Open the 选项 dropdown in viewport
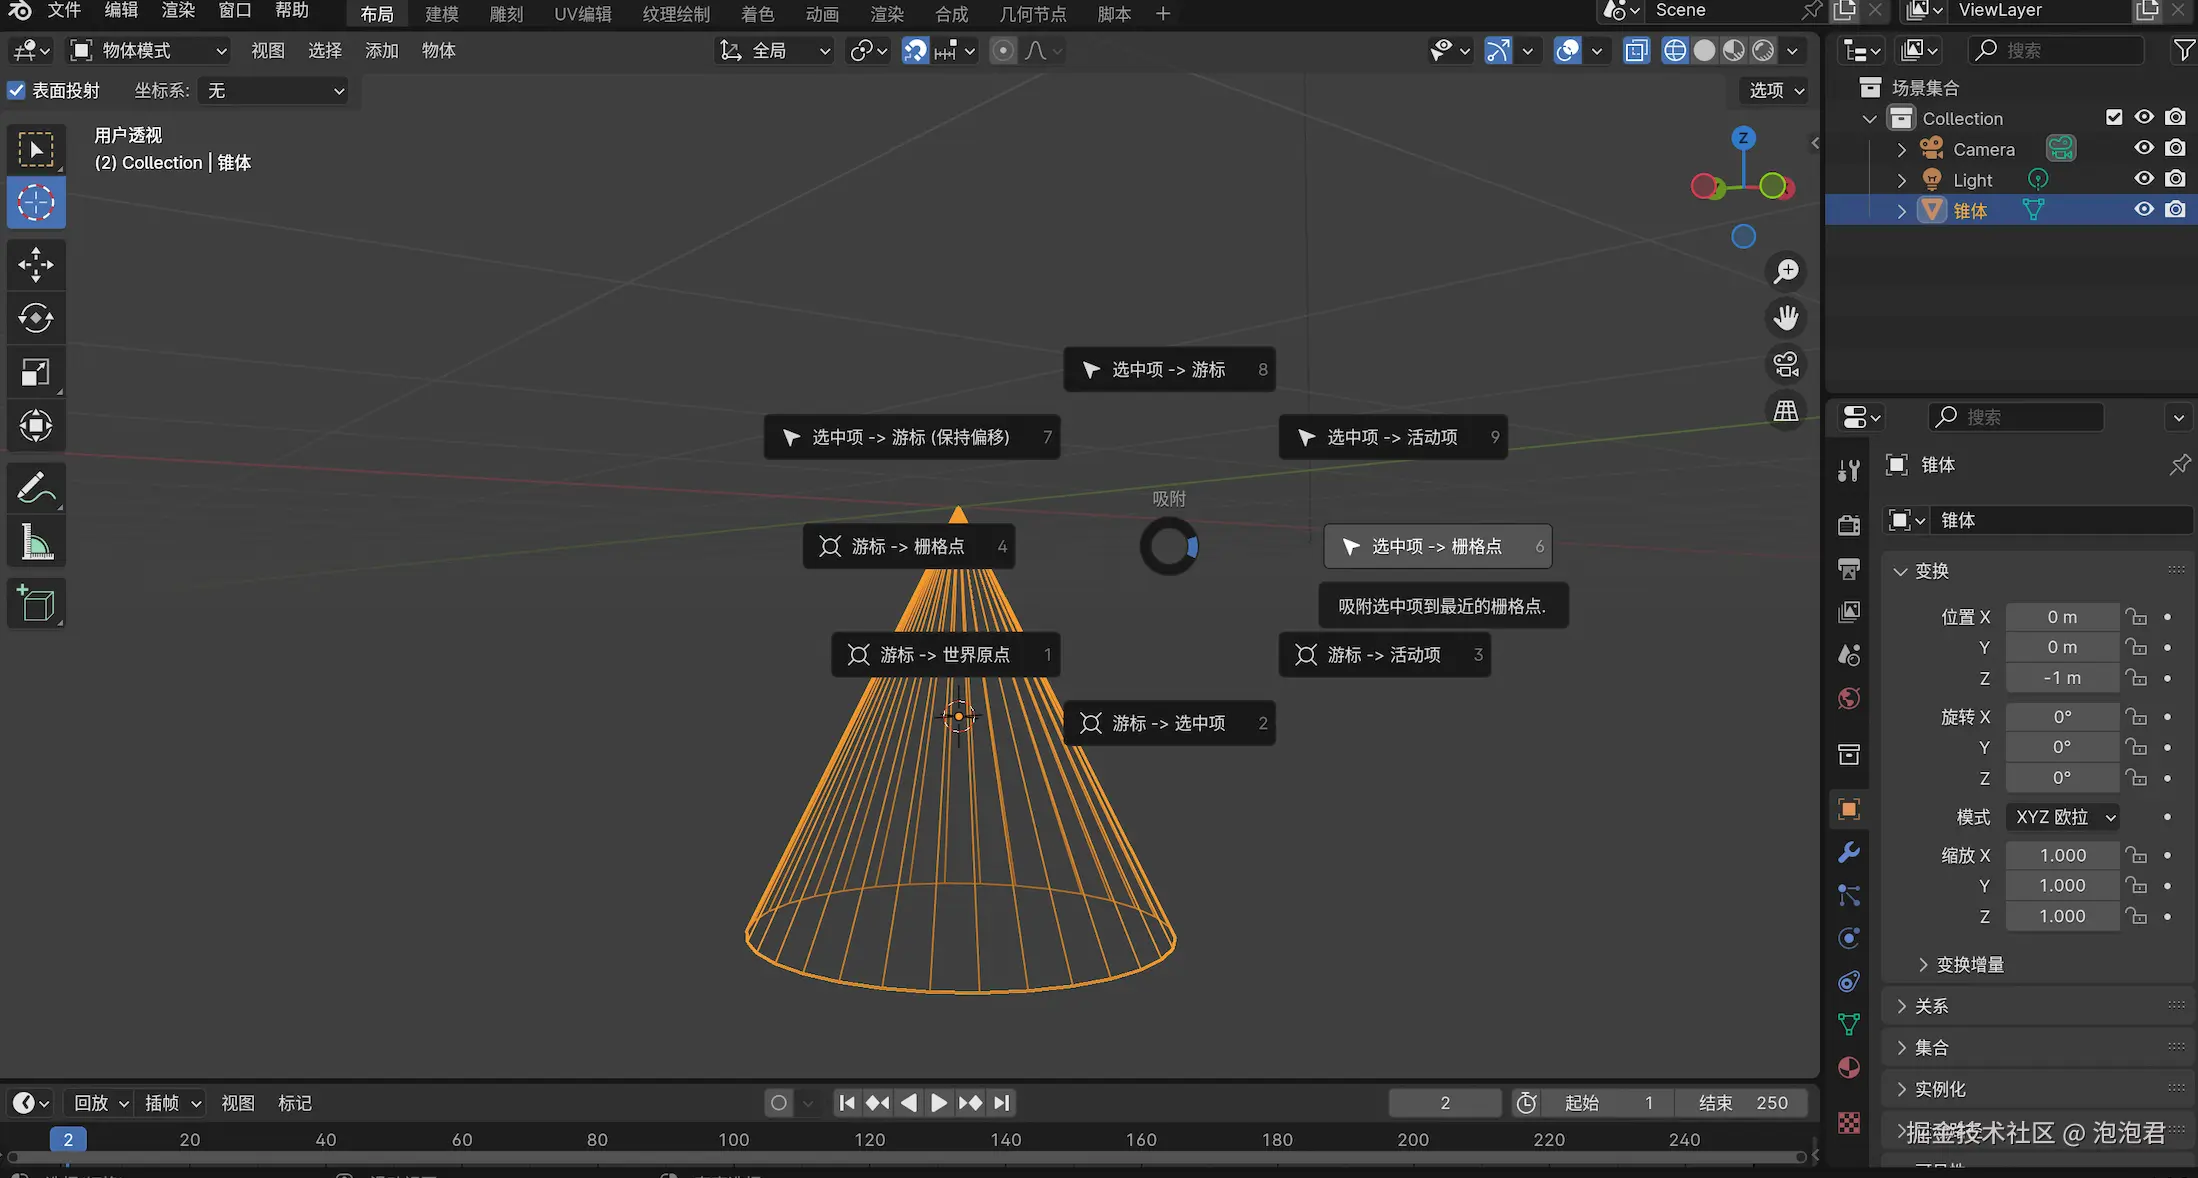The width and height of the screenshot is (2198, 1178). coord(1776,90)
